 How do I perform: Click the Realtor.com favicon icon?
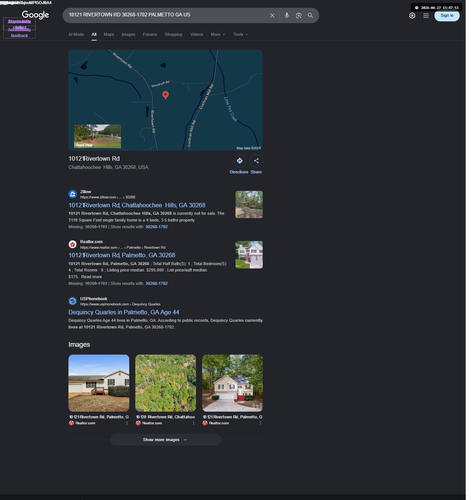[x=72, y=244]
